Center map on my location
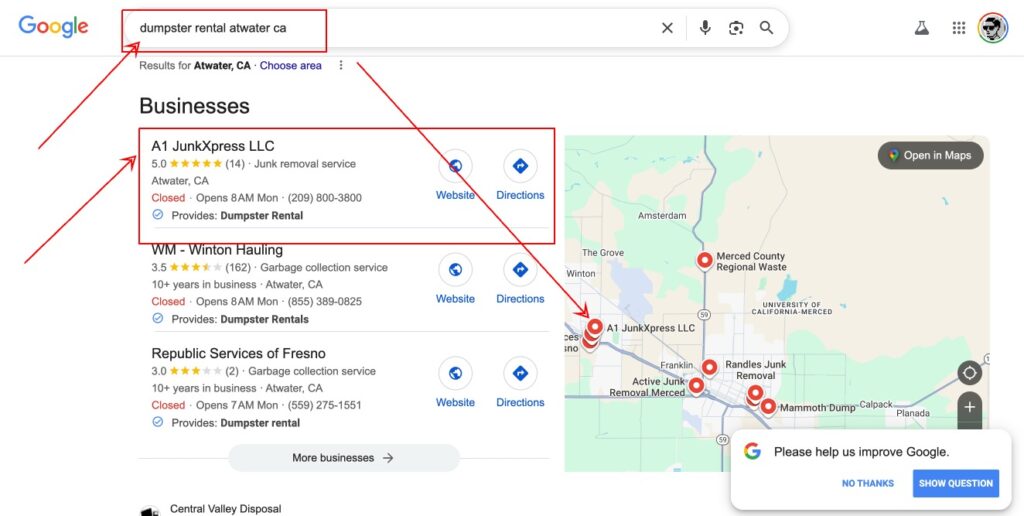This screenshot has height=516, width=1024. tap(969, 374)
